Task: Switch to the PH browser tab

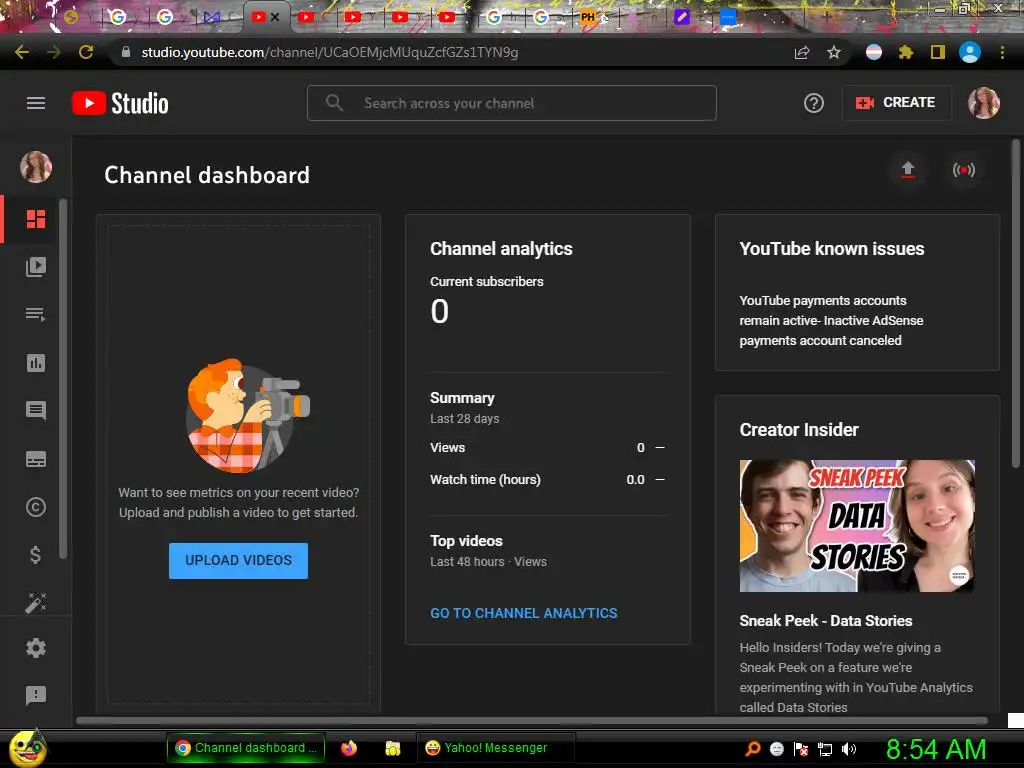Action: point(588,17)
